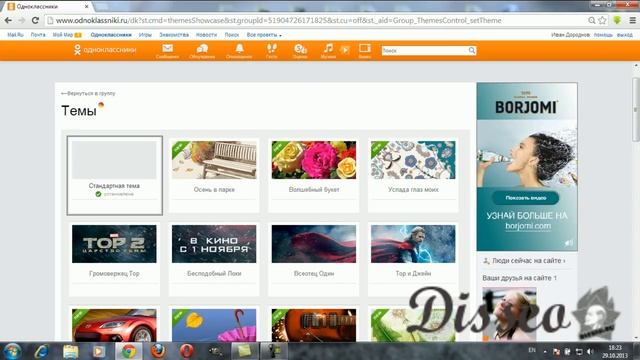Viewport: 640px width, 360px height.
Task: Click the music play button icon
Action: point(345,50)
